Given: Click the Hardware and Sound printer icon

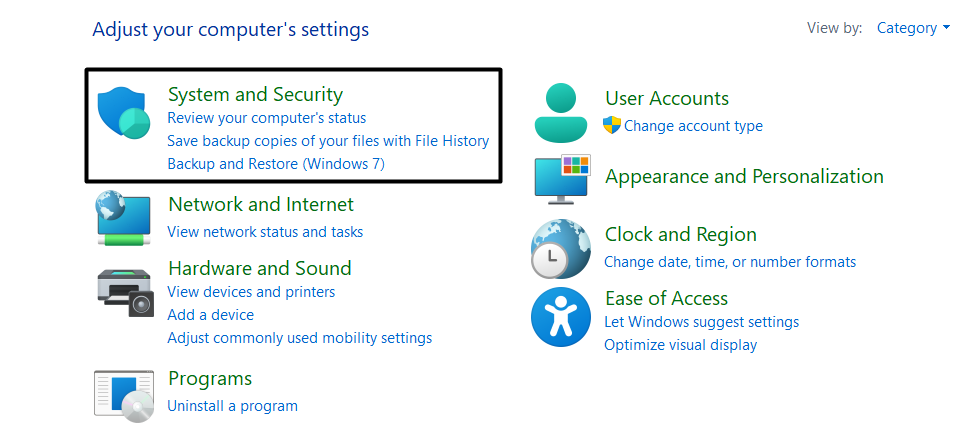Looking at the screenshot, I should point(125,292).
